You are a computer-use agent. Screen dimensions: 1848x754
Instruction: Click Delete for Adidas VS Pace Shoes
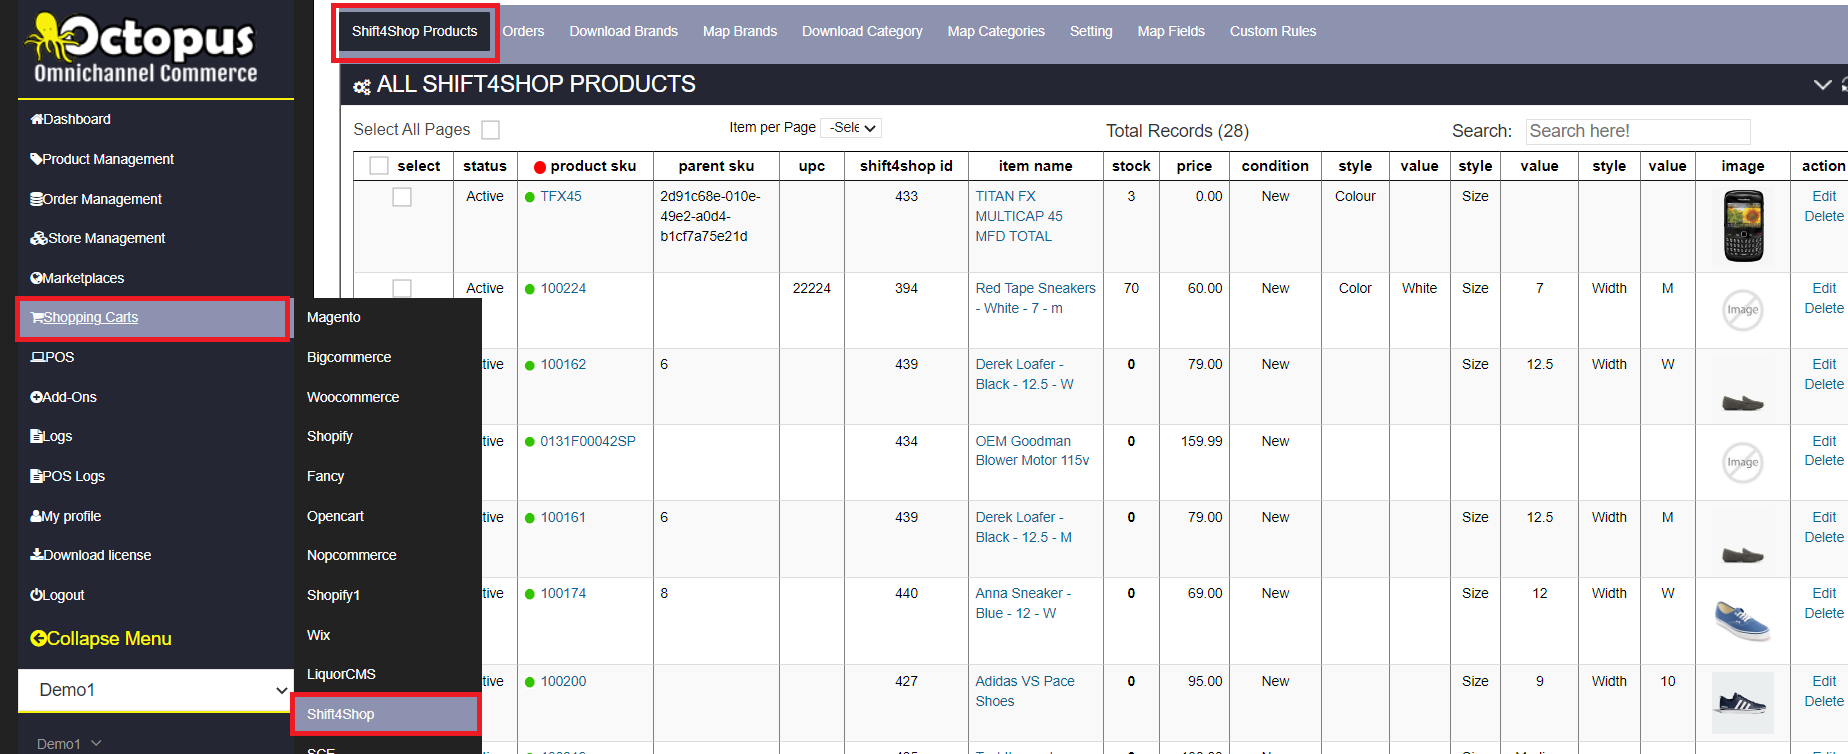(1824, 701)
